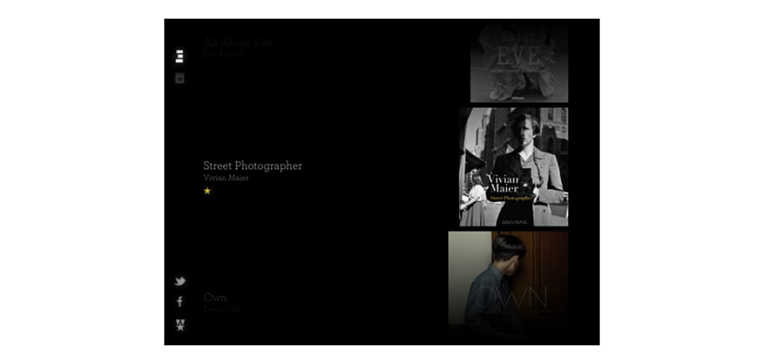
Task: Toggle the yellow star under Vivian Maier
Action: [207, 191]
